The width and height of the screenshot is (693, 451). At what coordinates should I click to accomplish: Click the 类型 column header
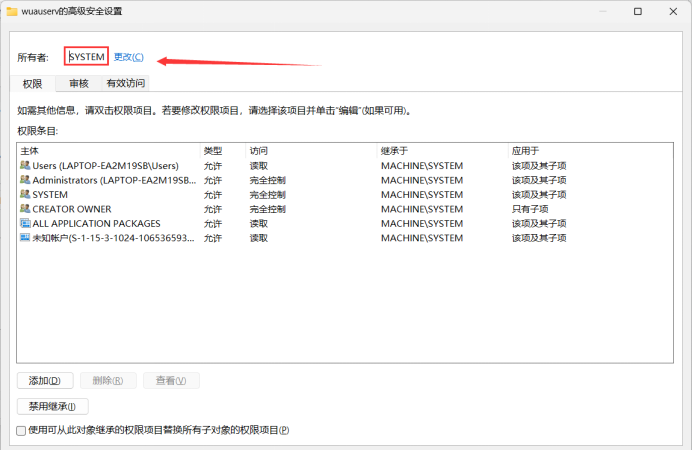213,151
